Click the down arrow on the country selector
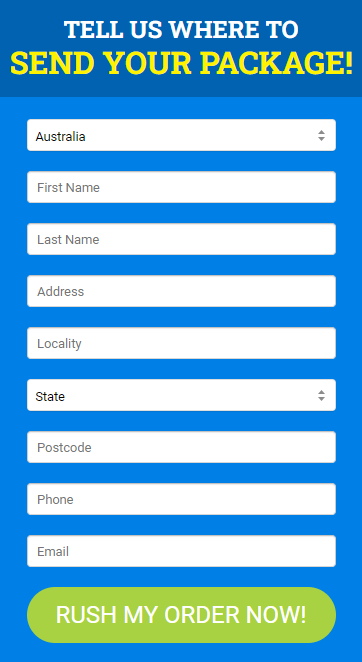 click(x=321, y=138)
